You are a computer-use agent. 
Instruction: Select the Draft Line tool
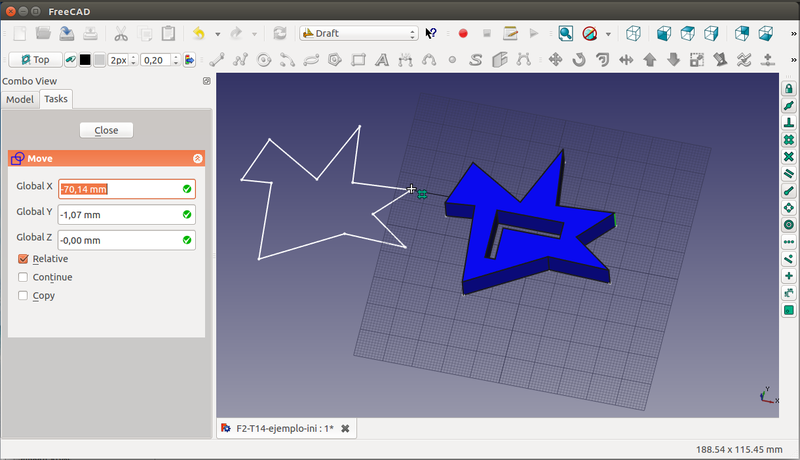(x=216, y=60)
